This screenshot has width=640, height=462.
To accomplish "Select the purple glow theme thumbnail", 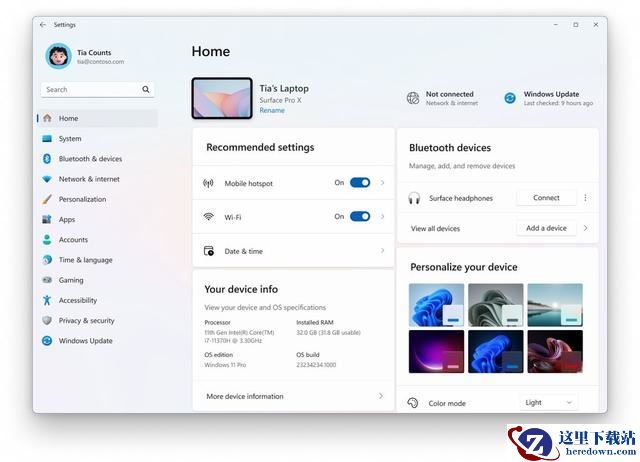I will [x=436, y=351].
